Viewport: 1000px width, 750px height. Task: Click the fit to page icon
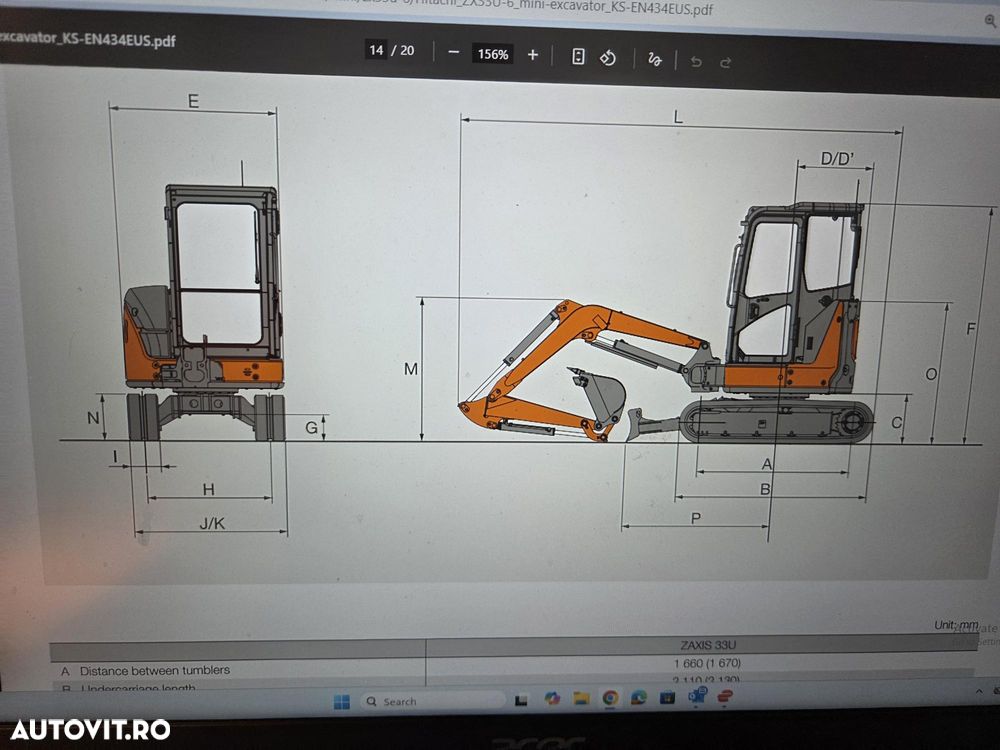click(x=578, y=57)
